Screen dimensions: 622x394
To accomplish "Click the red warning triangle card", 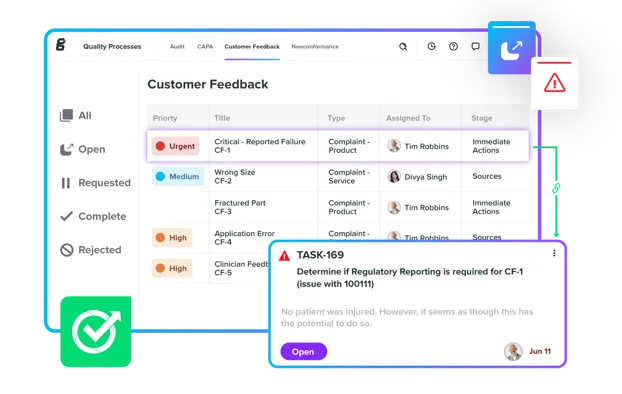I will coord(555,83).
